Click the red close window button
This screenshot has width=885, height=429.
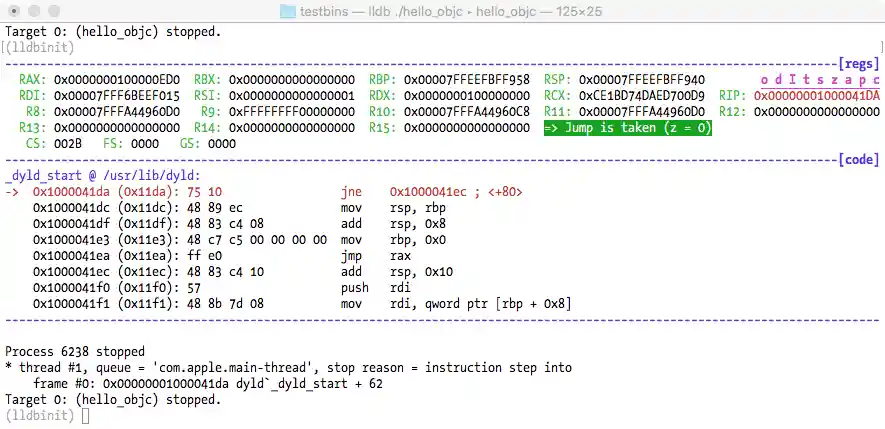tap(15, 11)
